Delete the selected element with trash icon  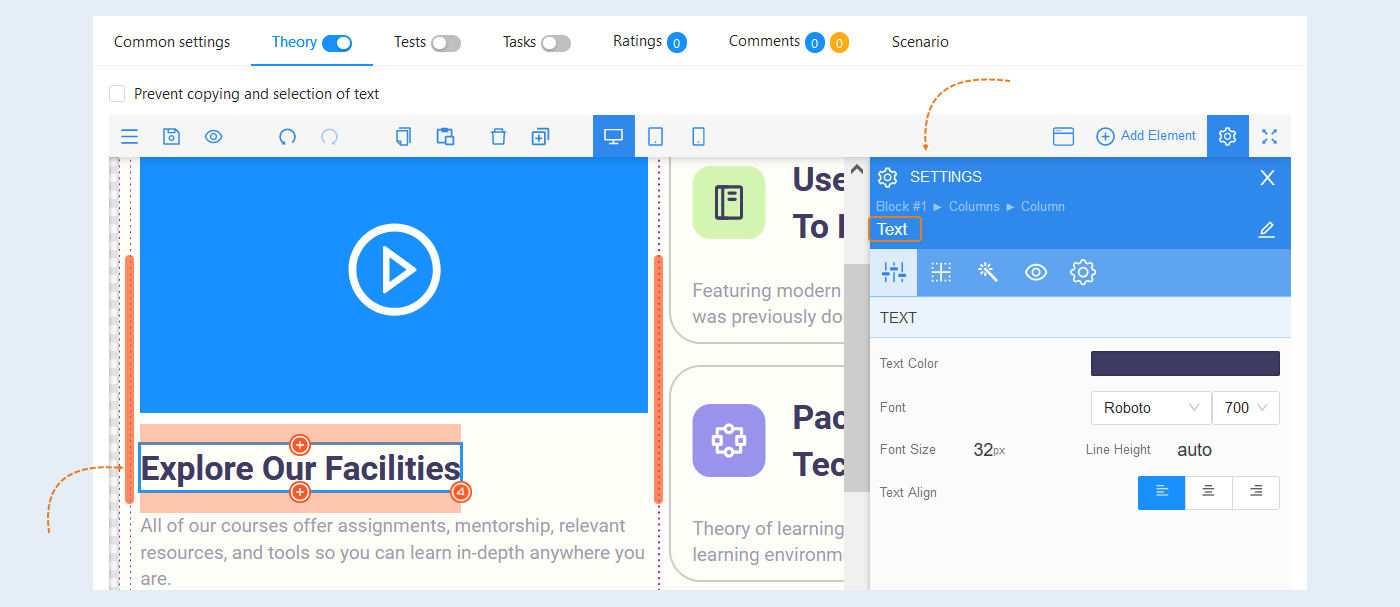click(498, 137)
